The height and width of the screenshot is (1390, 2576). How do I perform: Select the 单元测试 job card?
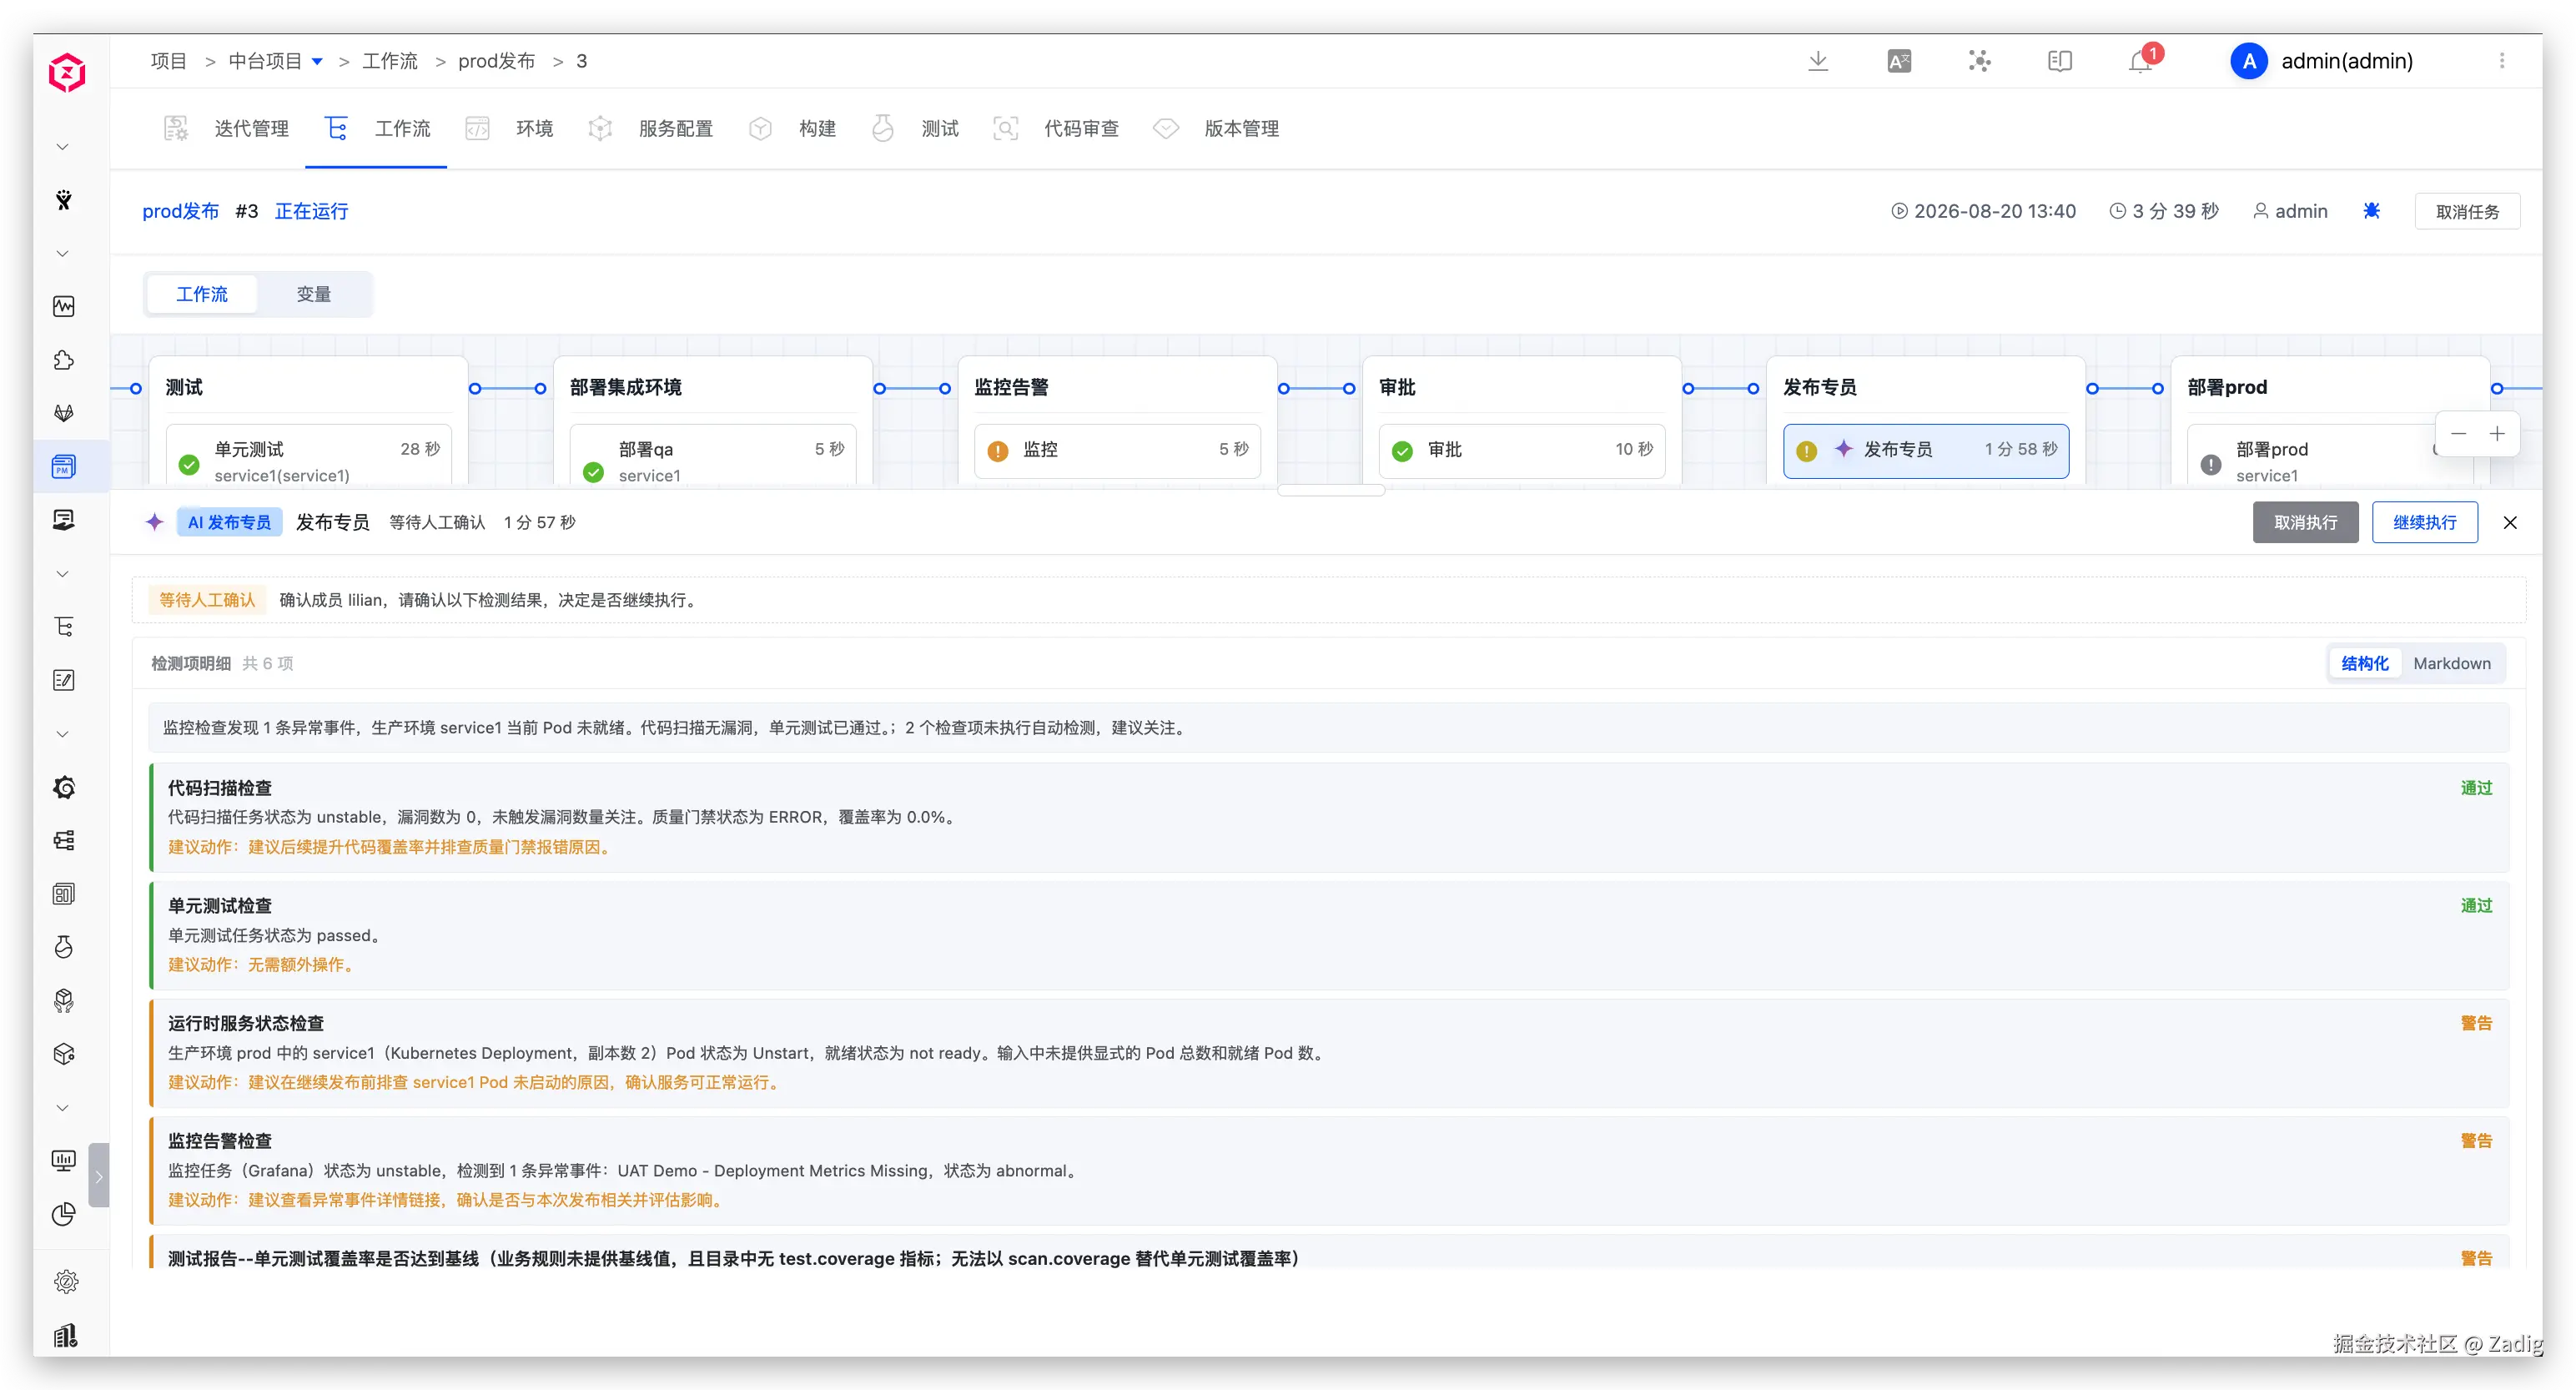(309, 455)
